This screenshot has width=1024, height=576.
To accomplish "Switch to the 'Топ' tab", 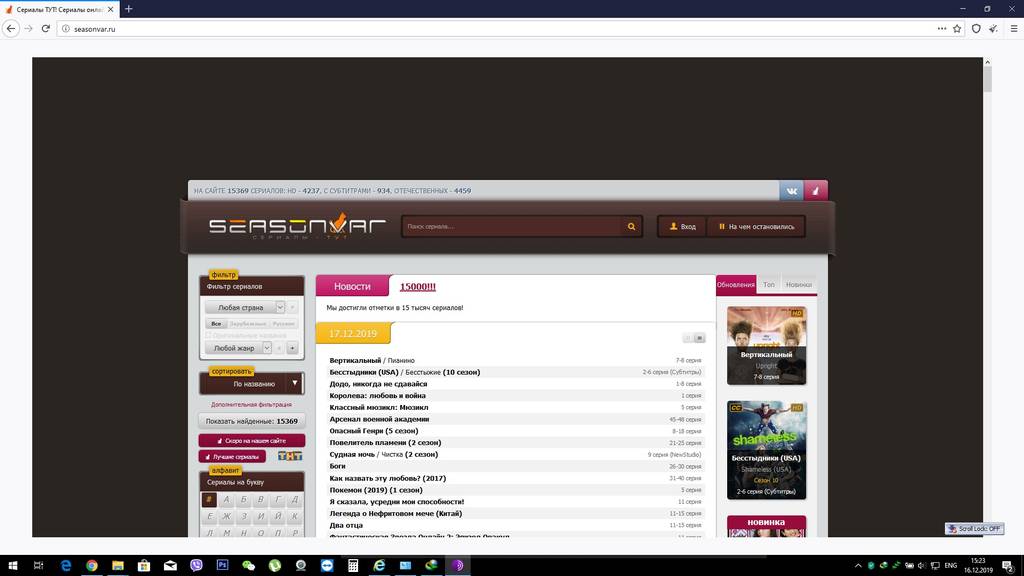I will tap(769, 285).
